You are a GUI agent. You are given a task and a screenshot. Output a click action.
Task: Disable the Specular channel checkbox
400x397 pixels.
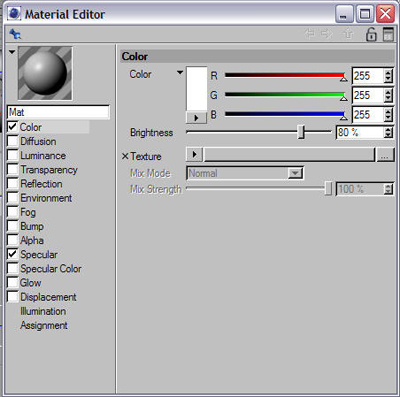13,254
